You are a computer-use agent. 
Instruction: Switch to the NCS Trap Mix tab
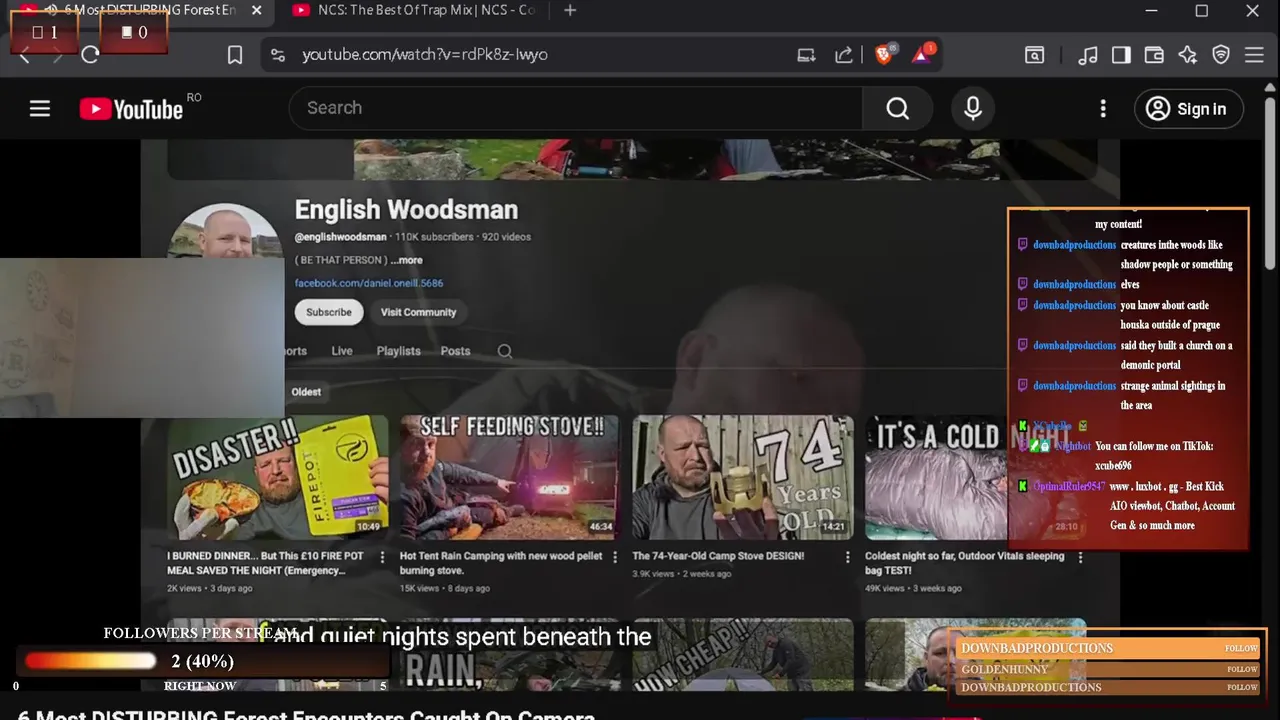tap(415, 10)
